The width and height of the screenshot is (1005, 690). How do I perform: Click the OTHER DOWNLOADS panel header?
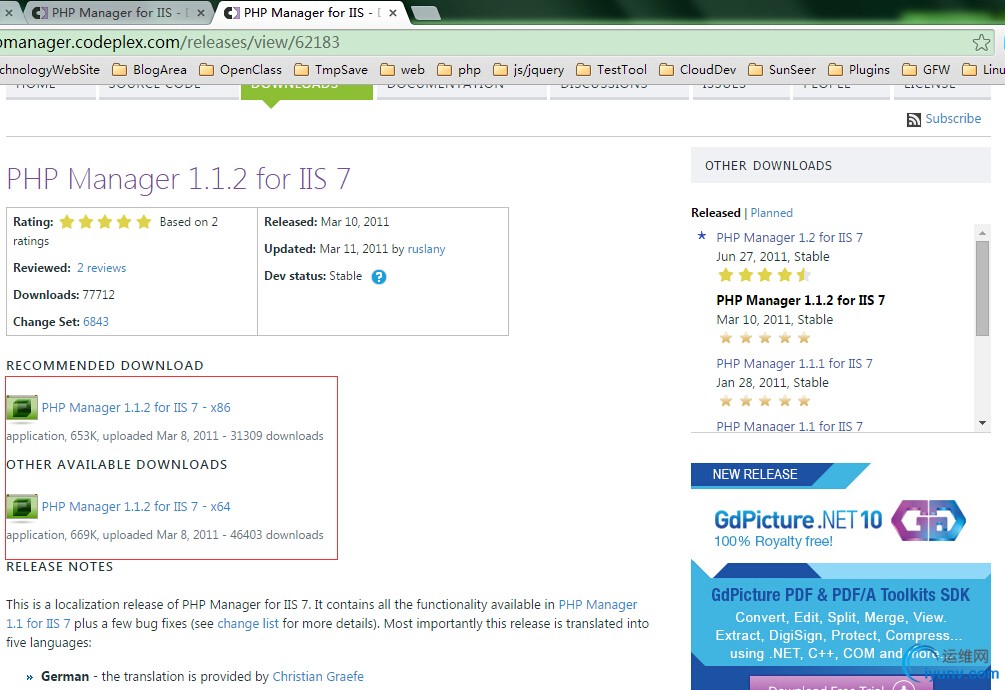840,165
